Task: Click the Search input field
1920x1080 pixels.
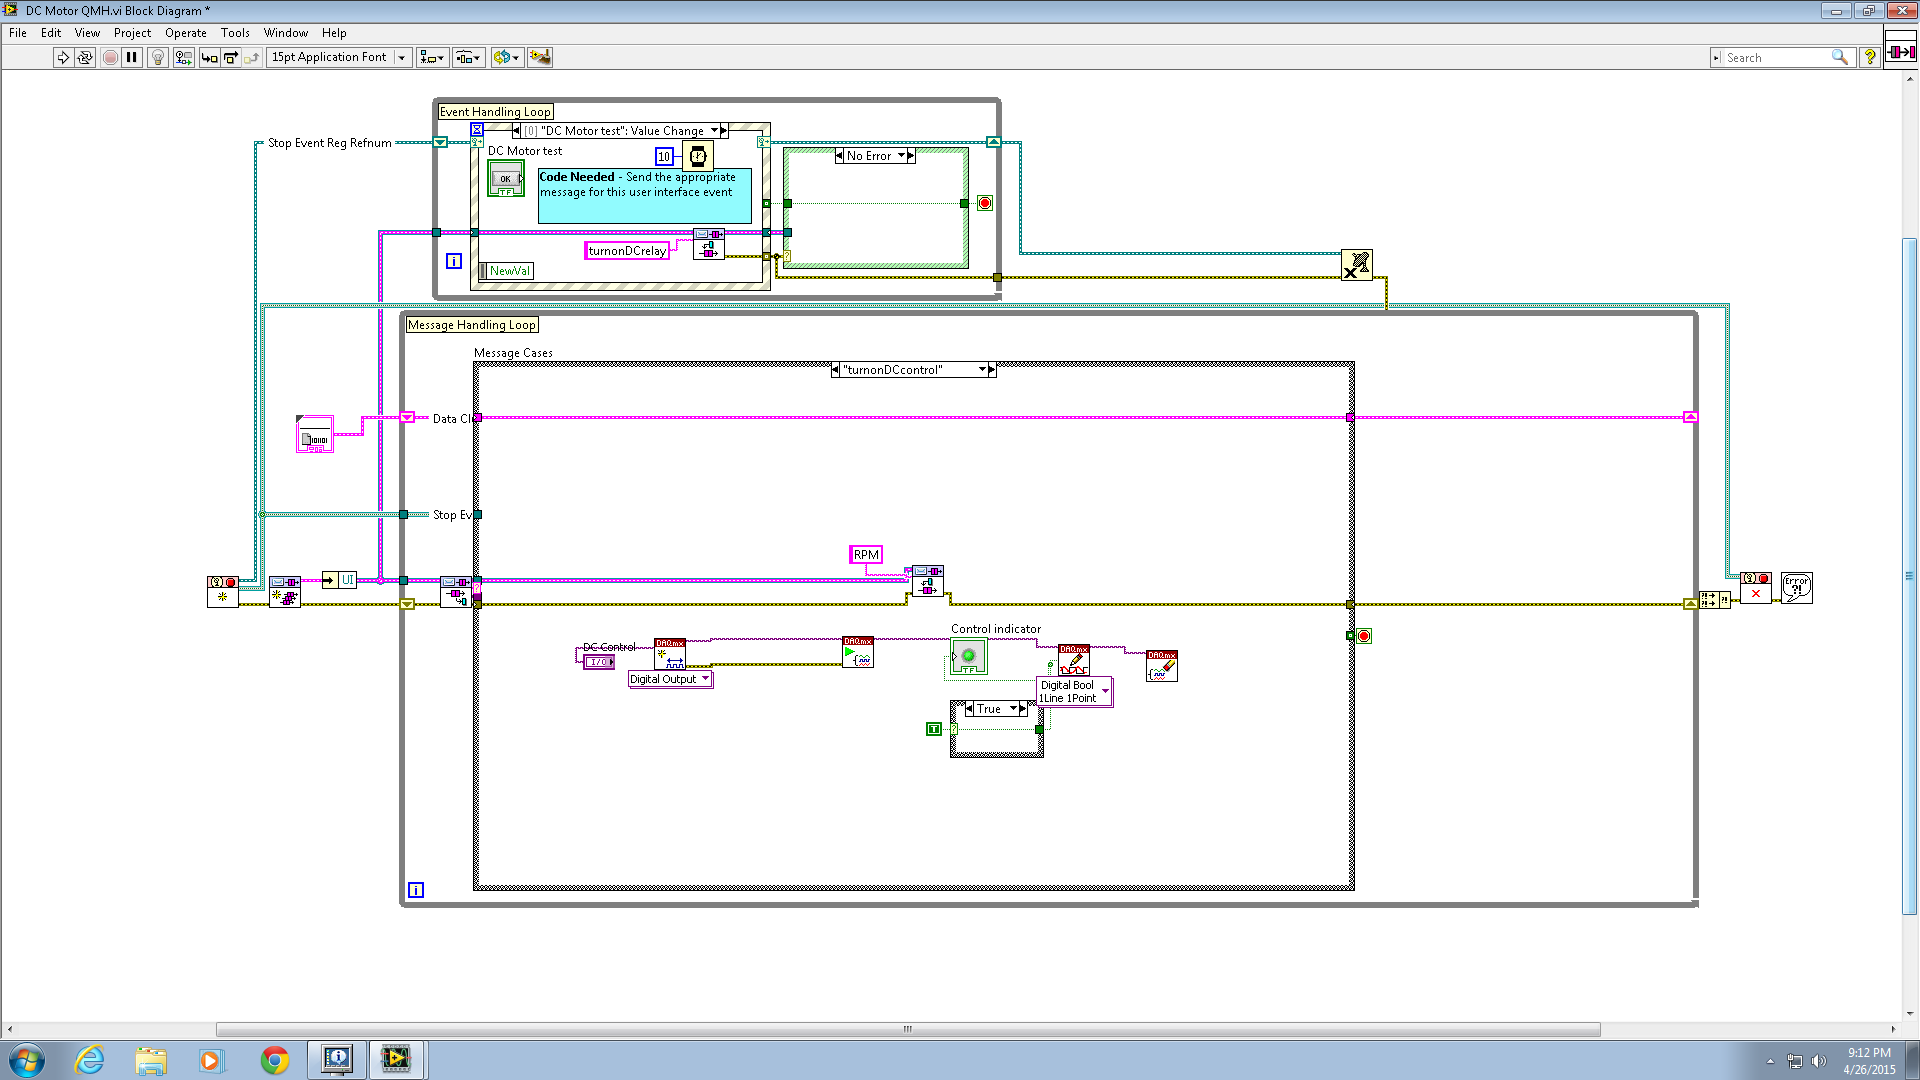Action: [1776, 58]
